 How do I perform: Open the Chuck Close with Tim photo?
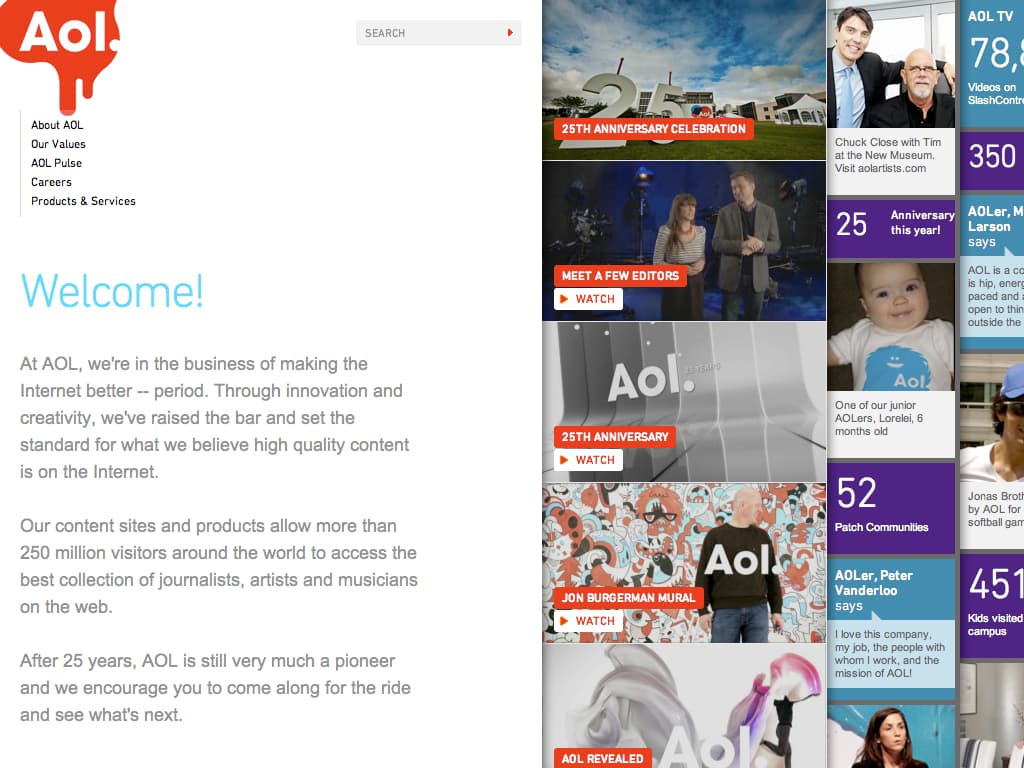pyautogui.click(x=891, y=64)
